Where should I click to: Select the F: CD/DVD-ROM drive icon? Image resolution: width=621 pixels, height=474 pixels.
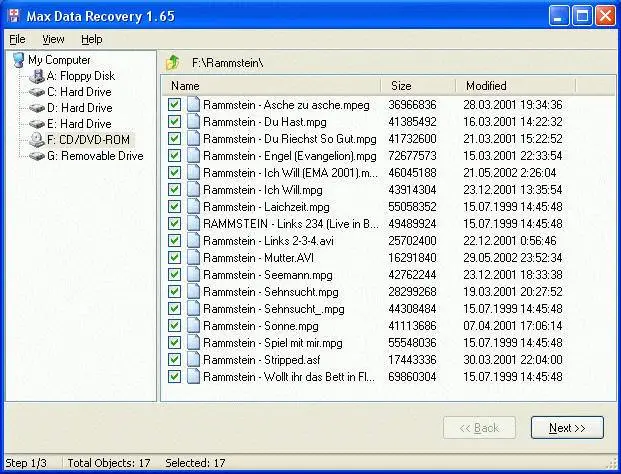(x=36, y=139)
